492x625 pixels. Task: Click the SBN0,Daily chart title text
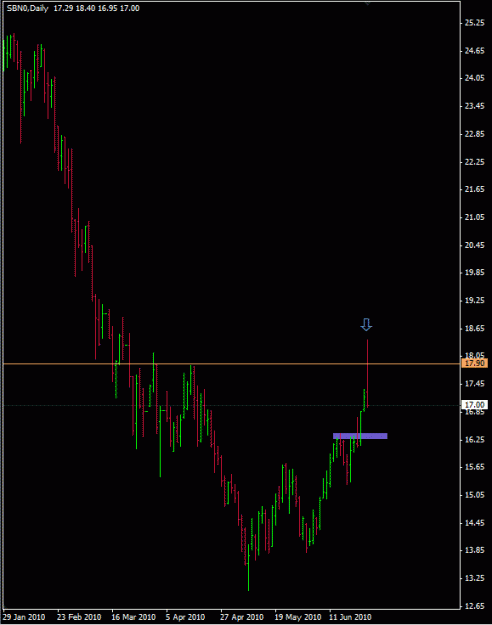pyautogui.click(x=27, y=8)
